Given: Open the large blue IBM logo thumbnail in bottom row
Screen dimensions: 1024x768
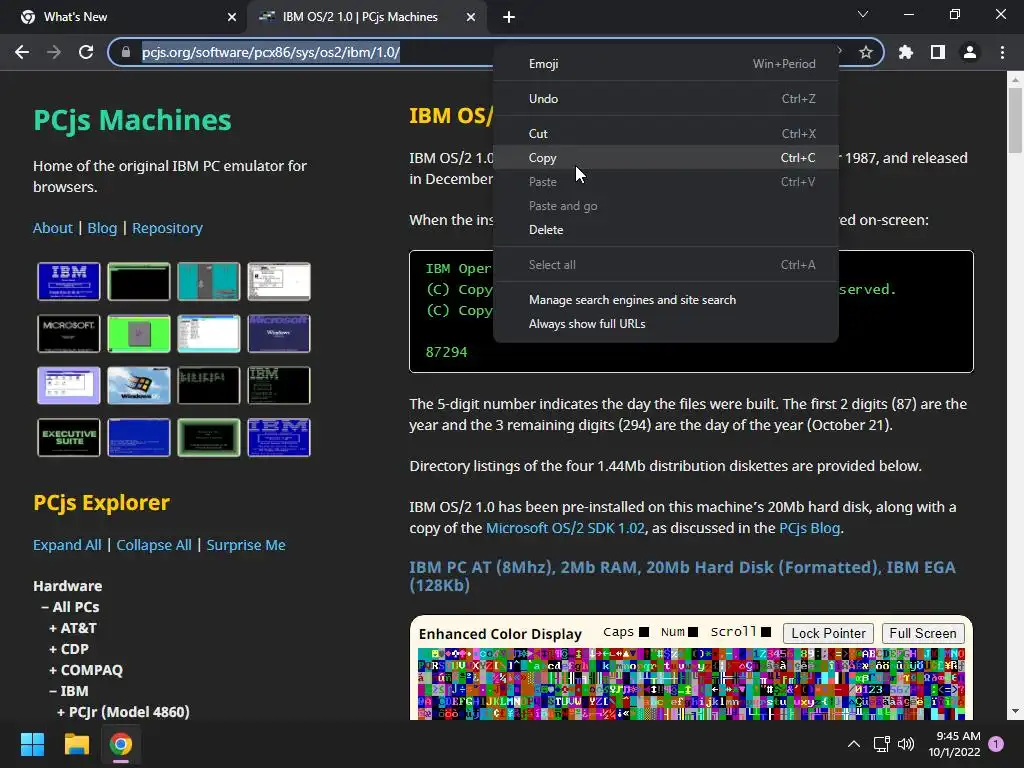Looking at the screenshot, I should [279, 438].
